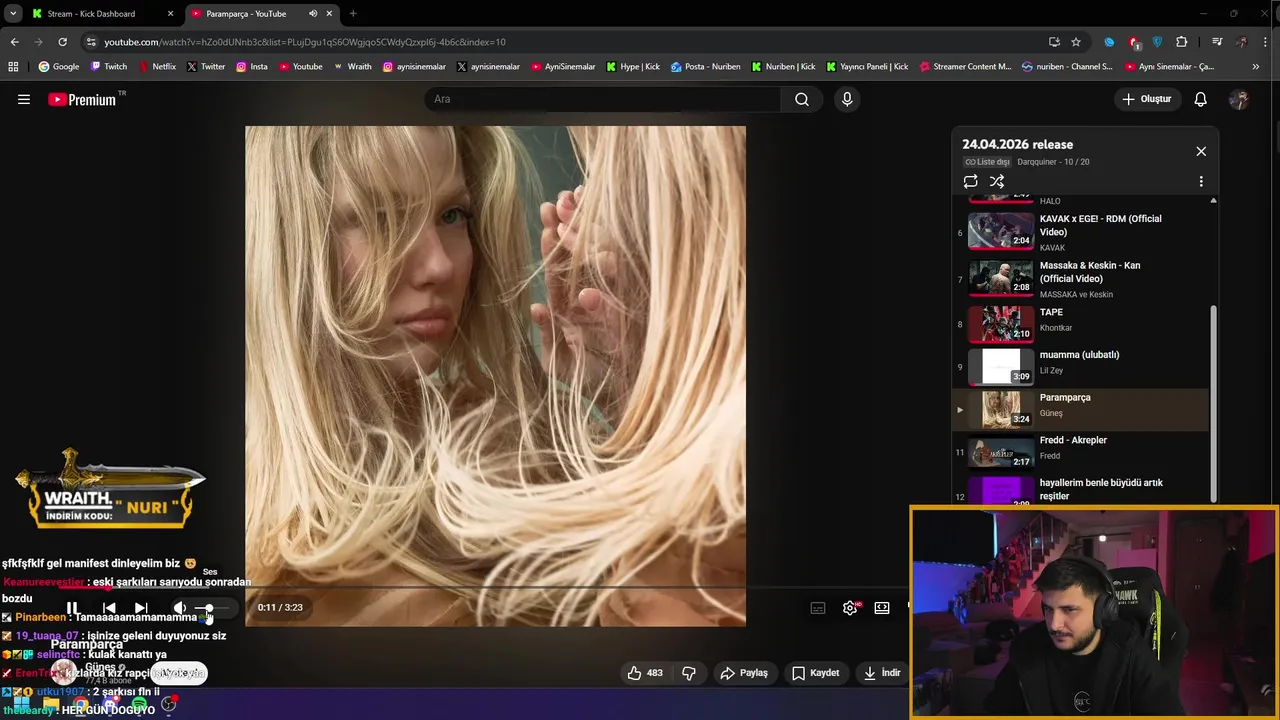The width and height of the screenshot is (1280, 720).
Task: Show more bookmarks overflow chevron
Action: 1256,67
